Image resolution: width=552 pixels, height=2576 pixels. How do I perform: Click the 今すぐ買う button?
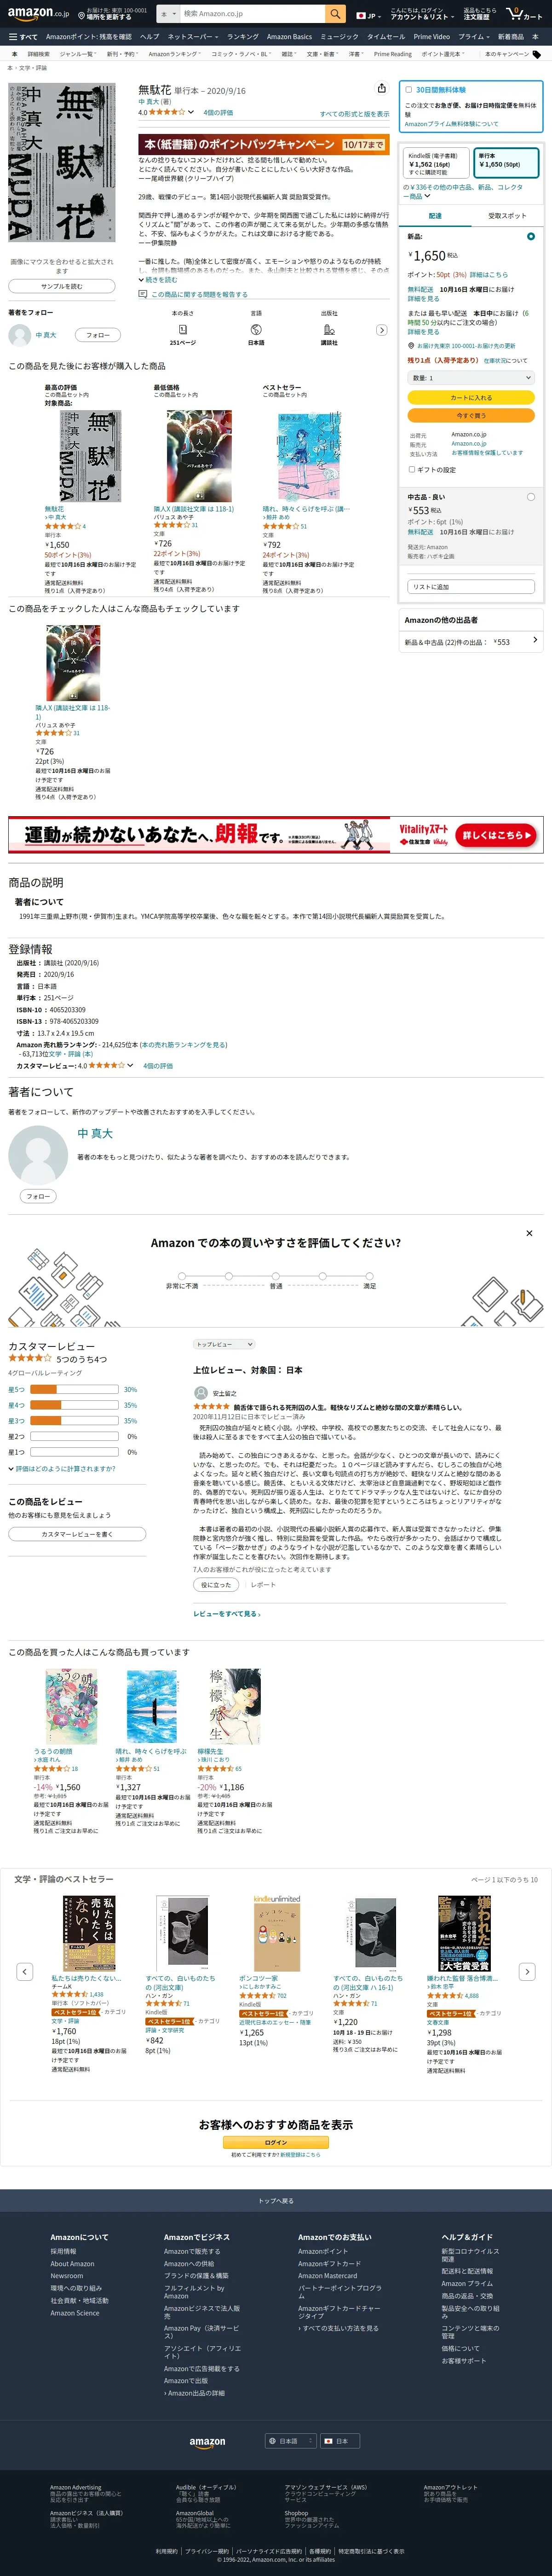pyautogui.click(x=471, y=415)
